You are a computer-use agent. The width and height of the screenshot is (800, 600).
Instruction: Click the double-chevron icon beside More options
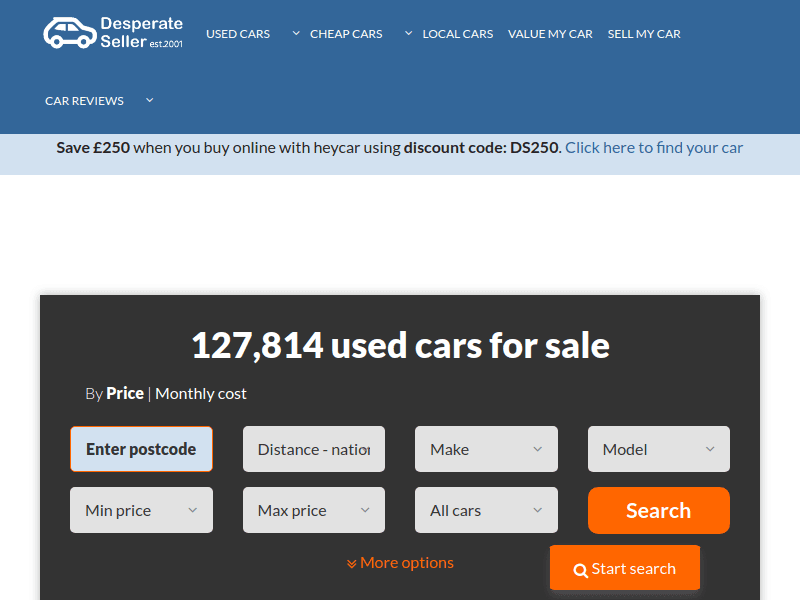351,564
